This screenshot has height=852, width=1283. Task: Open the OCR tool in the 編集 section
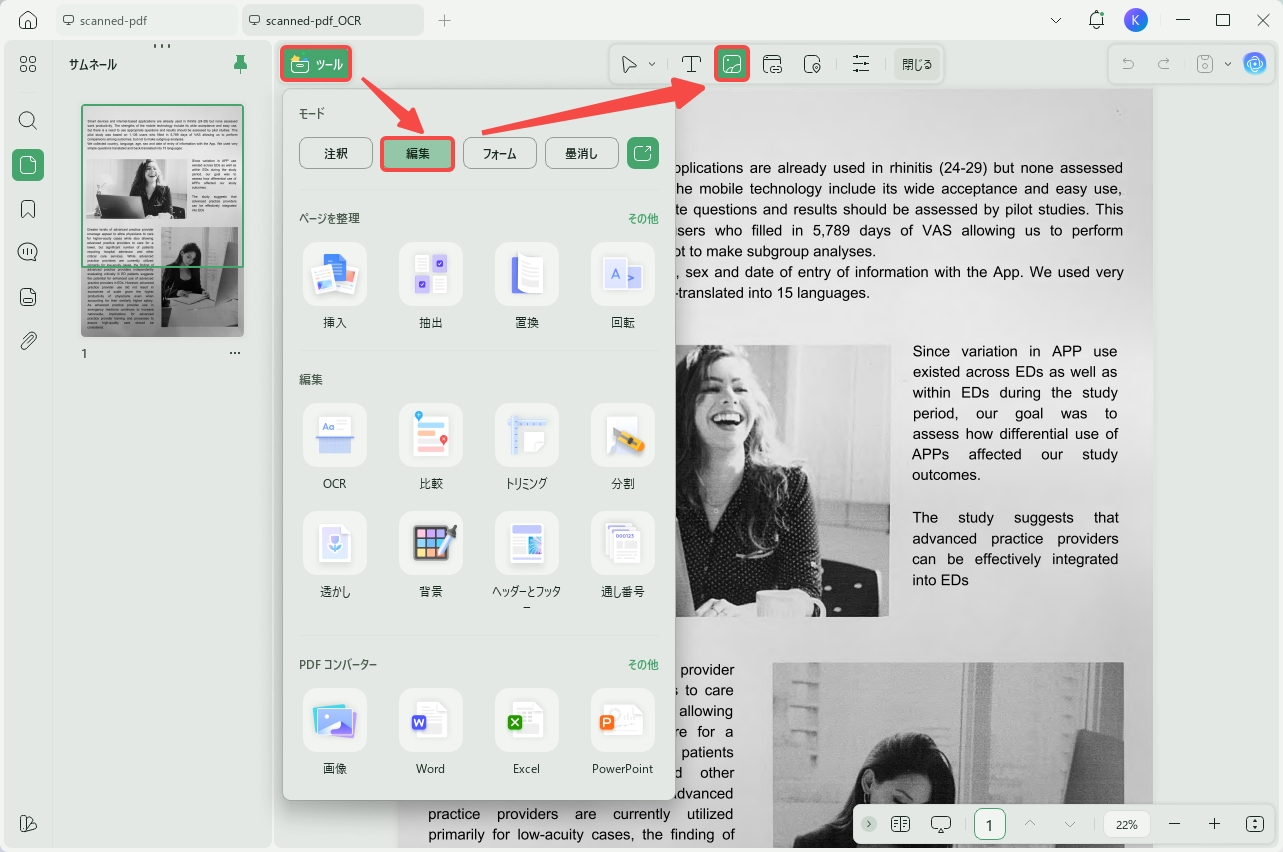tap(335, 449)
